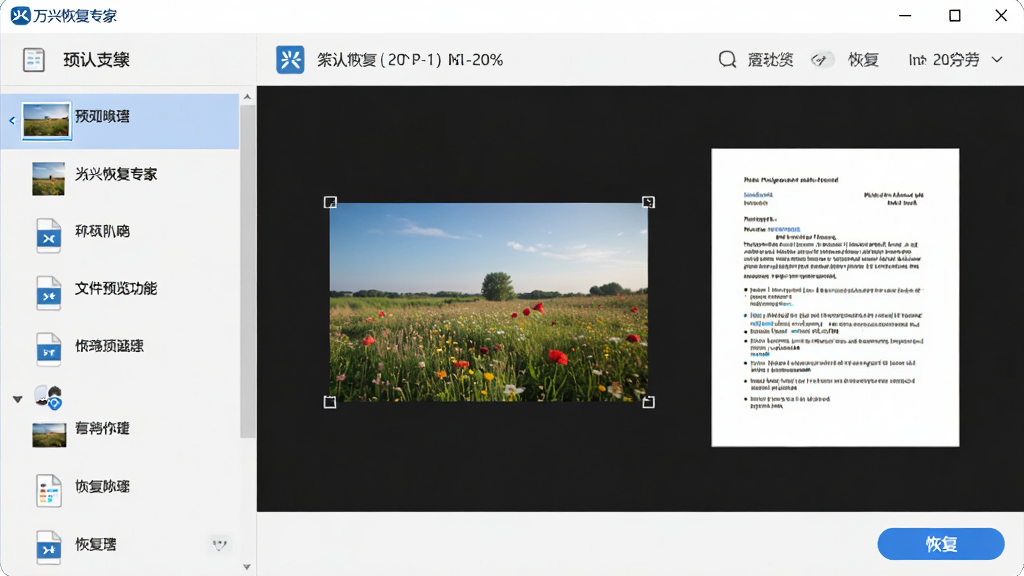Click the top-left corner handle of the landscape preview
This screenshot has width=1024, height=576.
pos(330,202)
